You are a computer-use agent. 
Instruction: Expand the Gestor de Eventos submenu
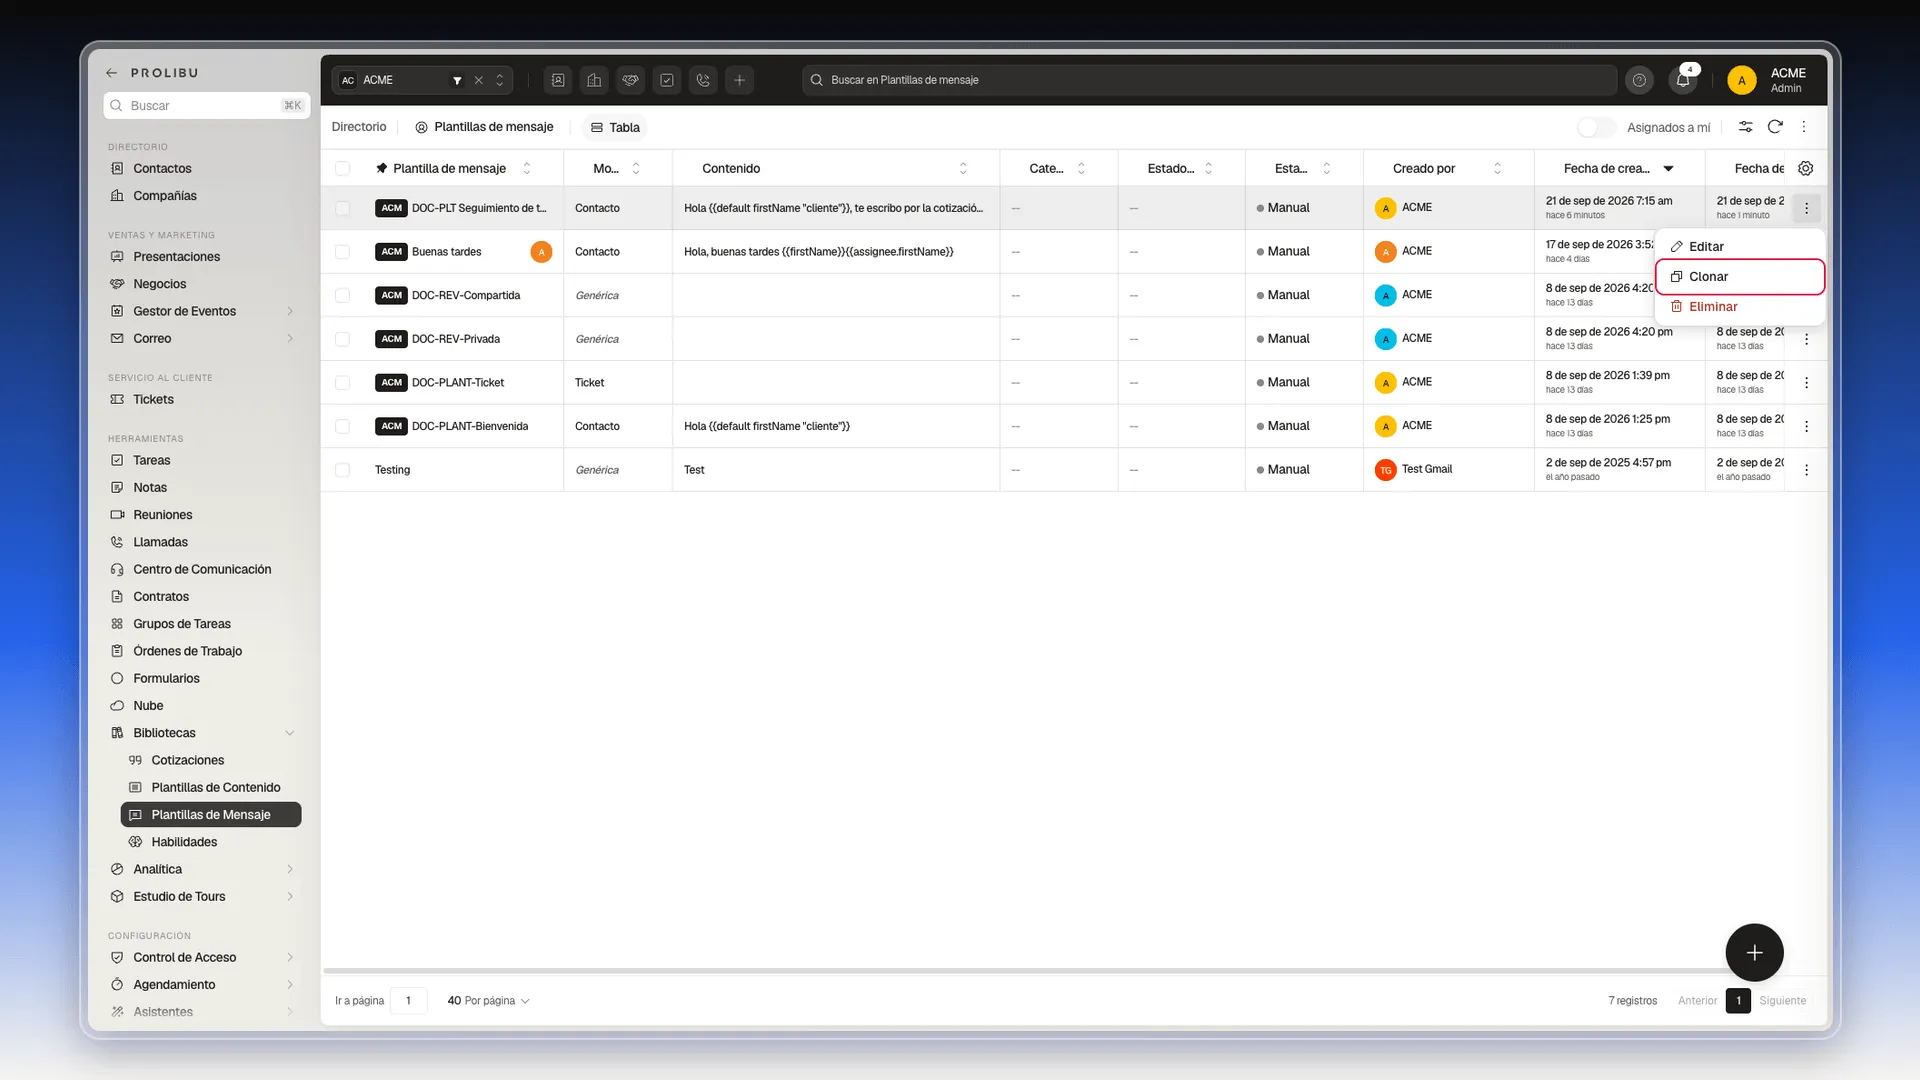coord(290,311)
